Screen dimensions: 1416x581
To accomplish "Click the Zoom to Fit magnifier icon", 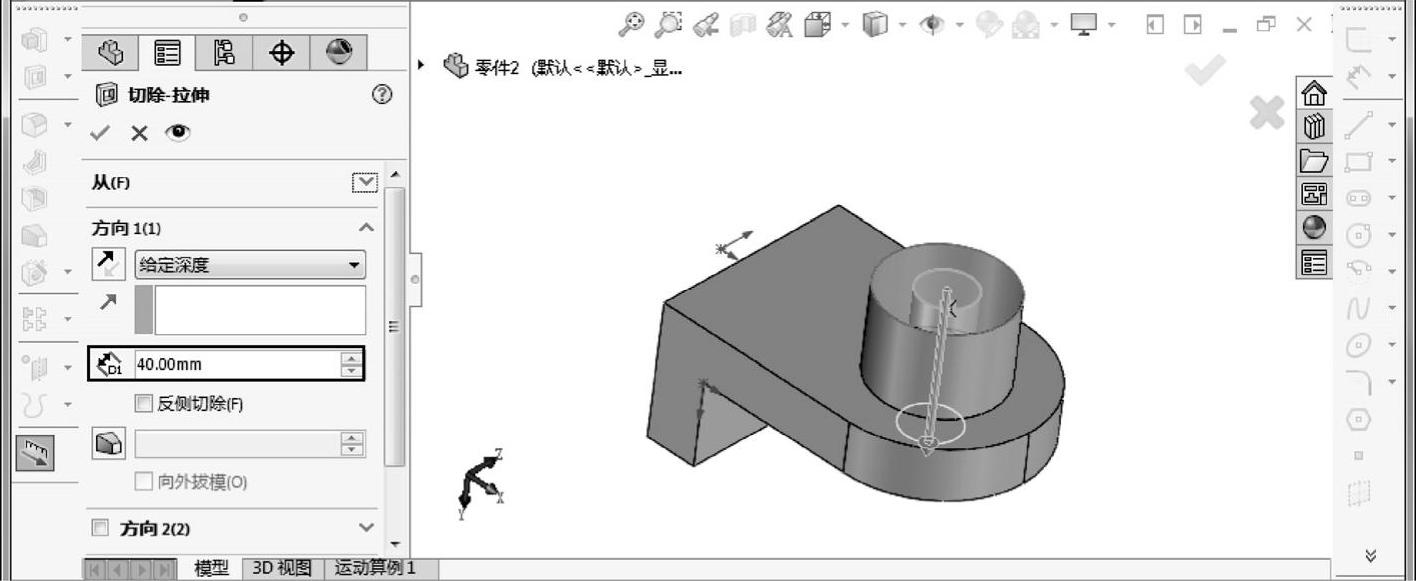I will (x=632, y=24).
